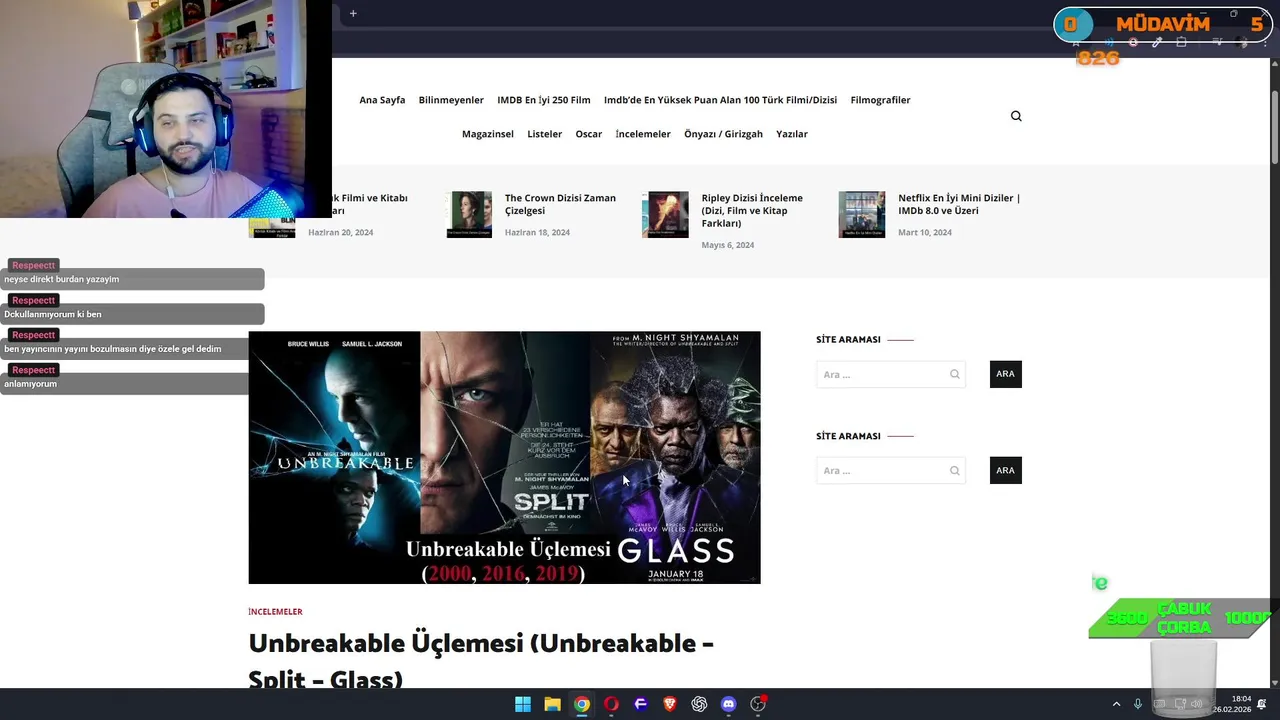
Task: Open The Crown Dizisi Zaman Çizelgesi article
Action: coord(560,204)
